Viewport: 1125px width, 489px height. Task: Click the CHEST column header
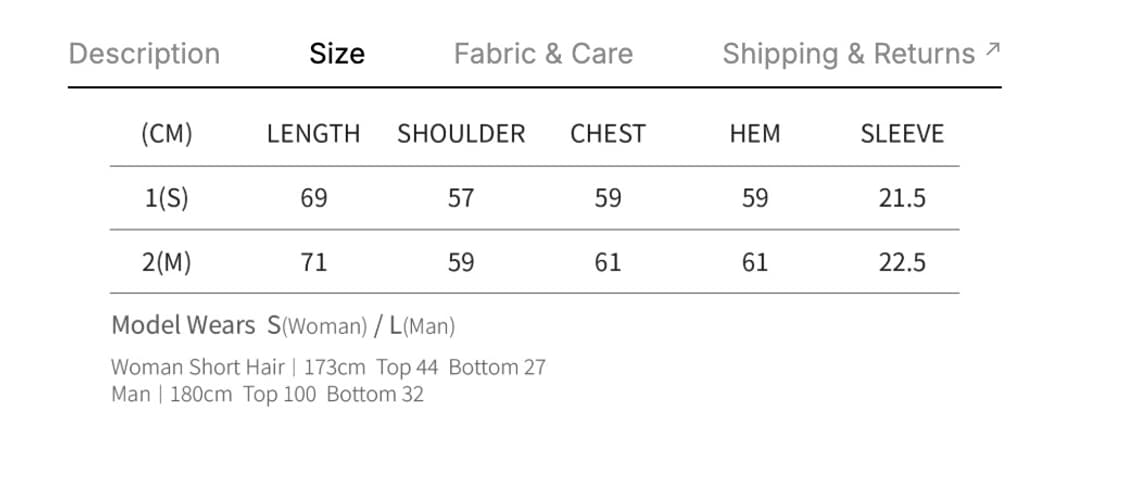(x=608, y=134)
